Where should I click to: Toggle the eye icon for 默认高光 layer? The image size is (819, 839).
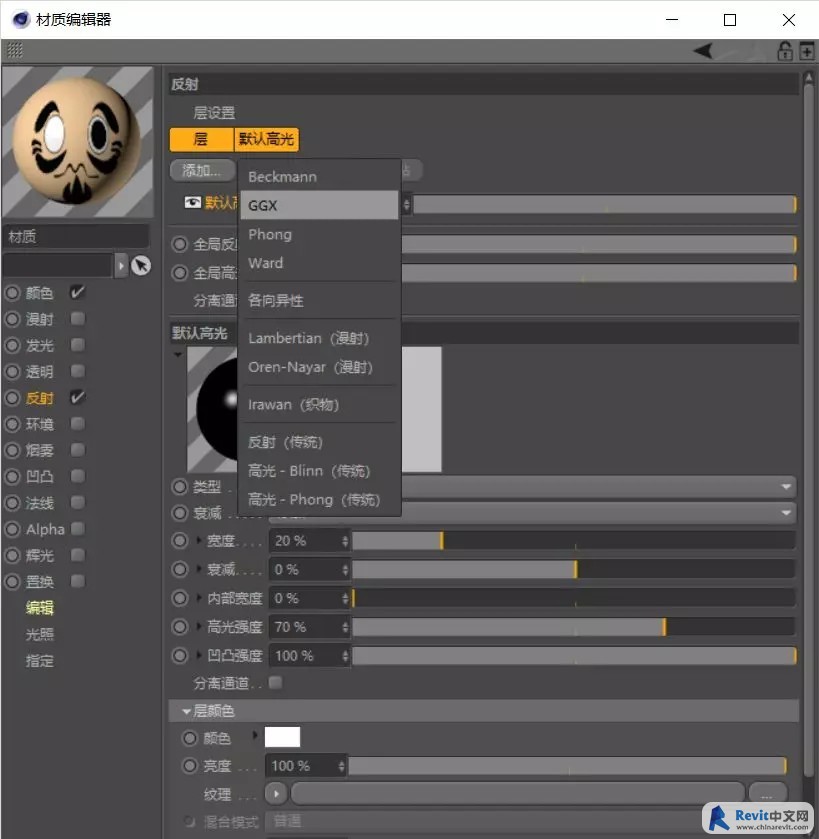point(192,202)
